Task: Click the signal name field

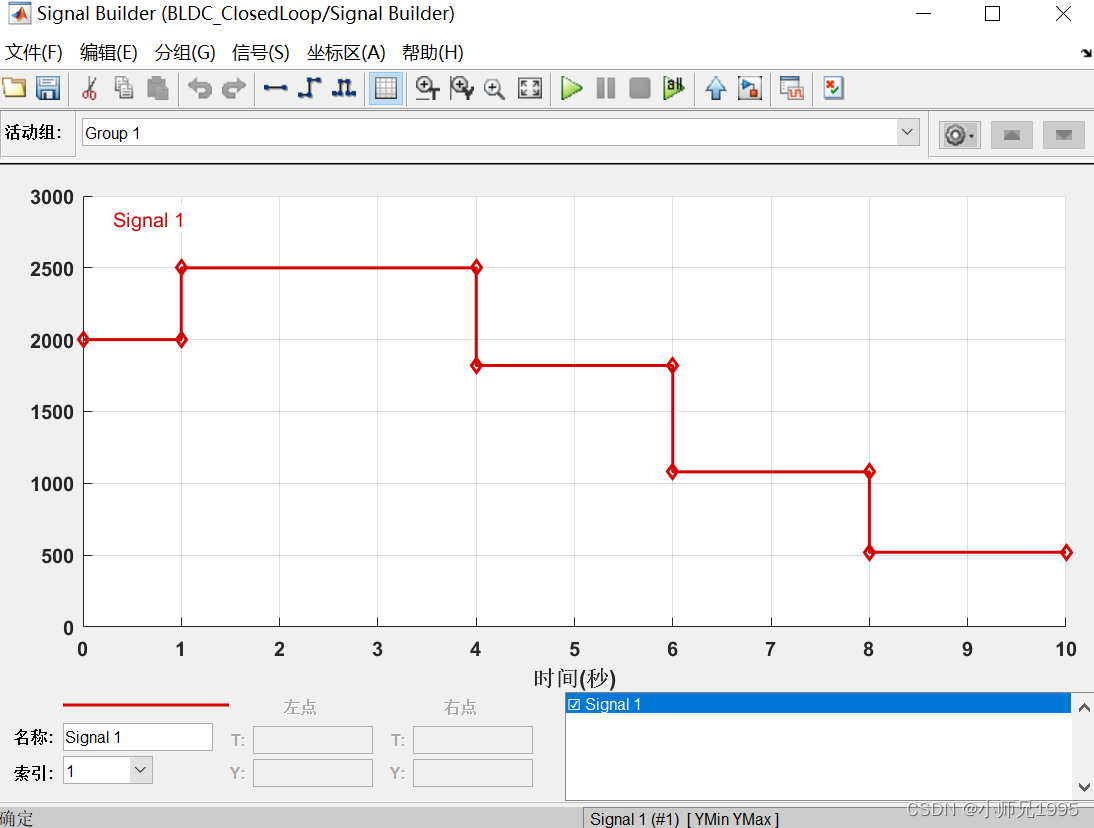Action: coord(137,737)
